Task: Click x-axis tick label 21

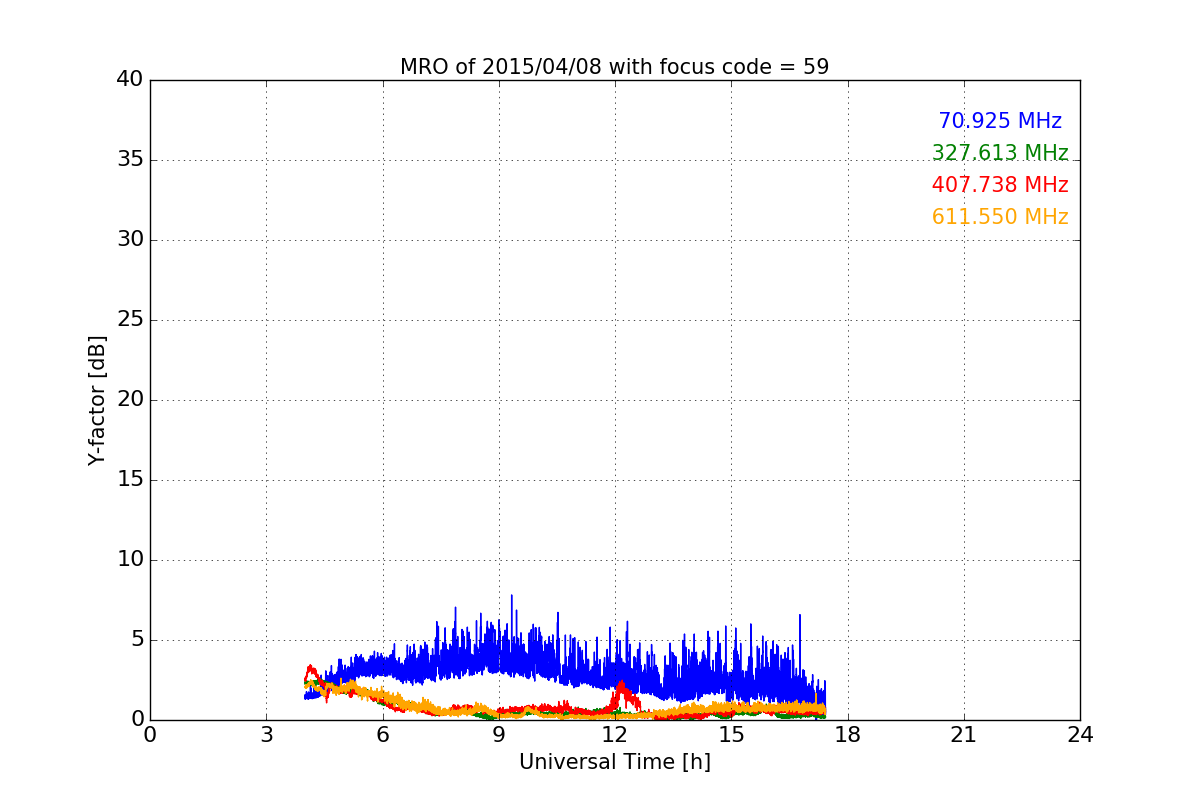Action: [x=964, y=735]
